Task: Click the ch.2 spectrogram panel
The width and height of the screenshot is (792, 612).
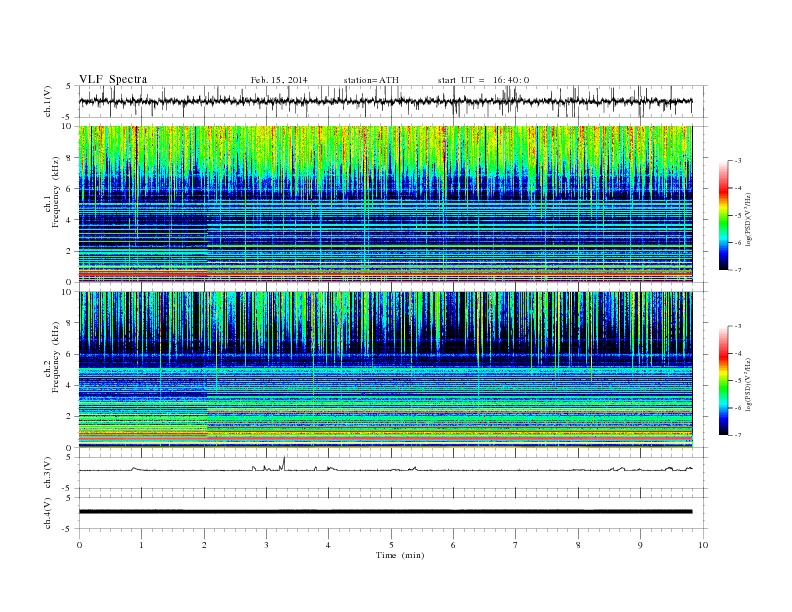Action: pyautogui.click(x=386, y=369)
